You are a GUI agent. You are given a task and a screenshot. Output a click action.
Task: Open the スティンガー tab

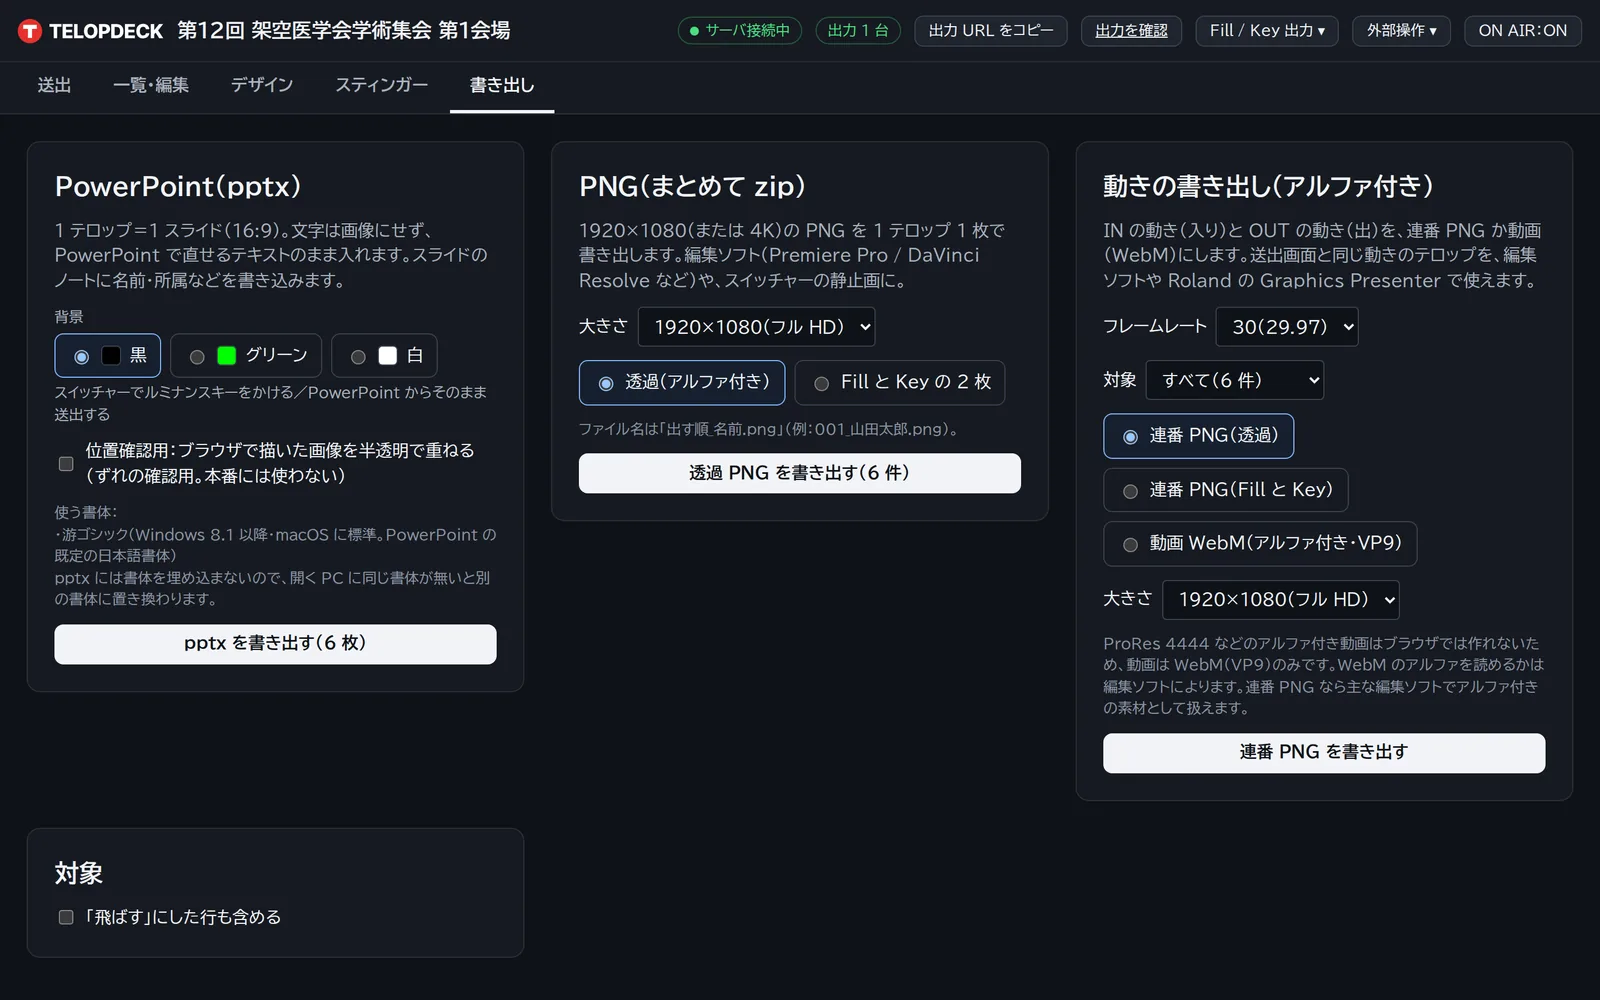pos(381,86)
